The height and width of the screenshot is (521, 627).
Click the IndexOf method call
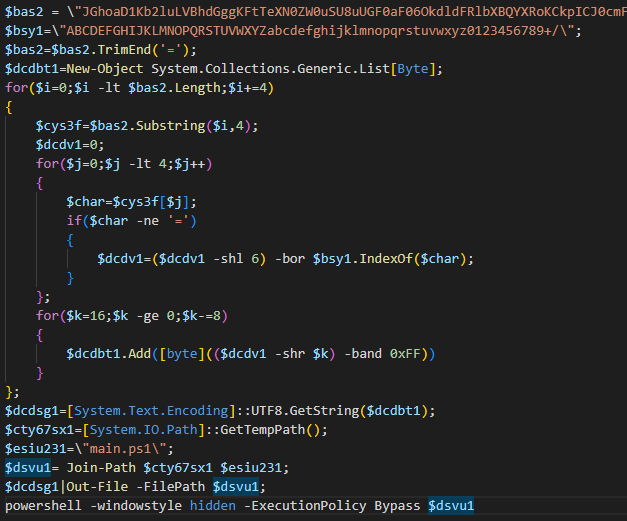[386, 259]
